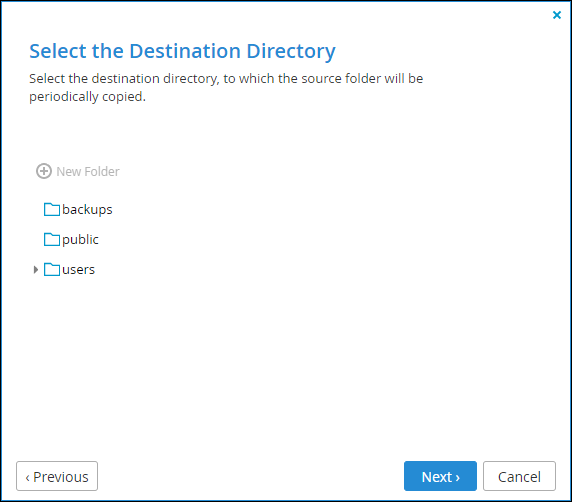Click the description paragraph about periodic copying

pyautogui.click(x=226, y=88)
